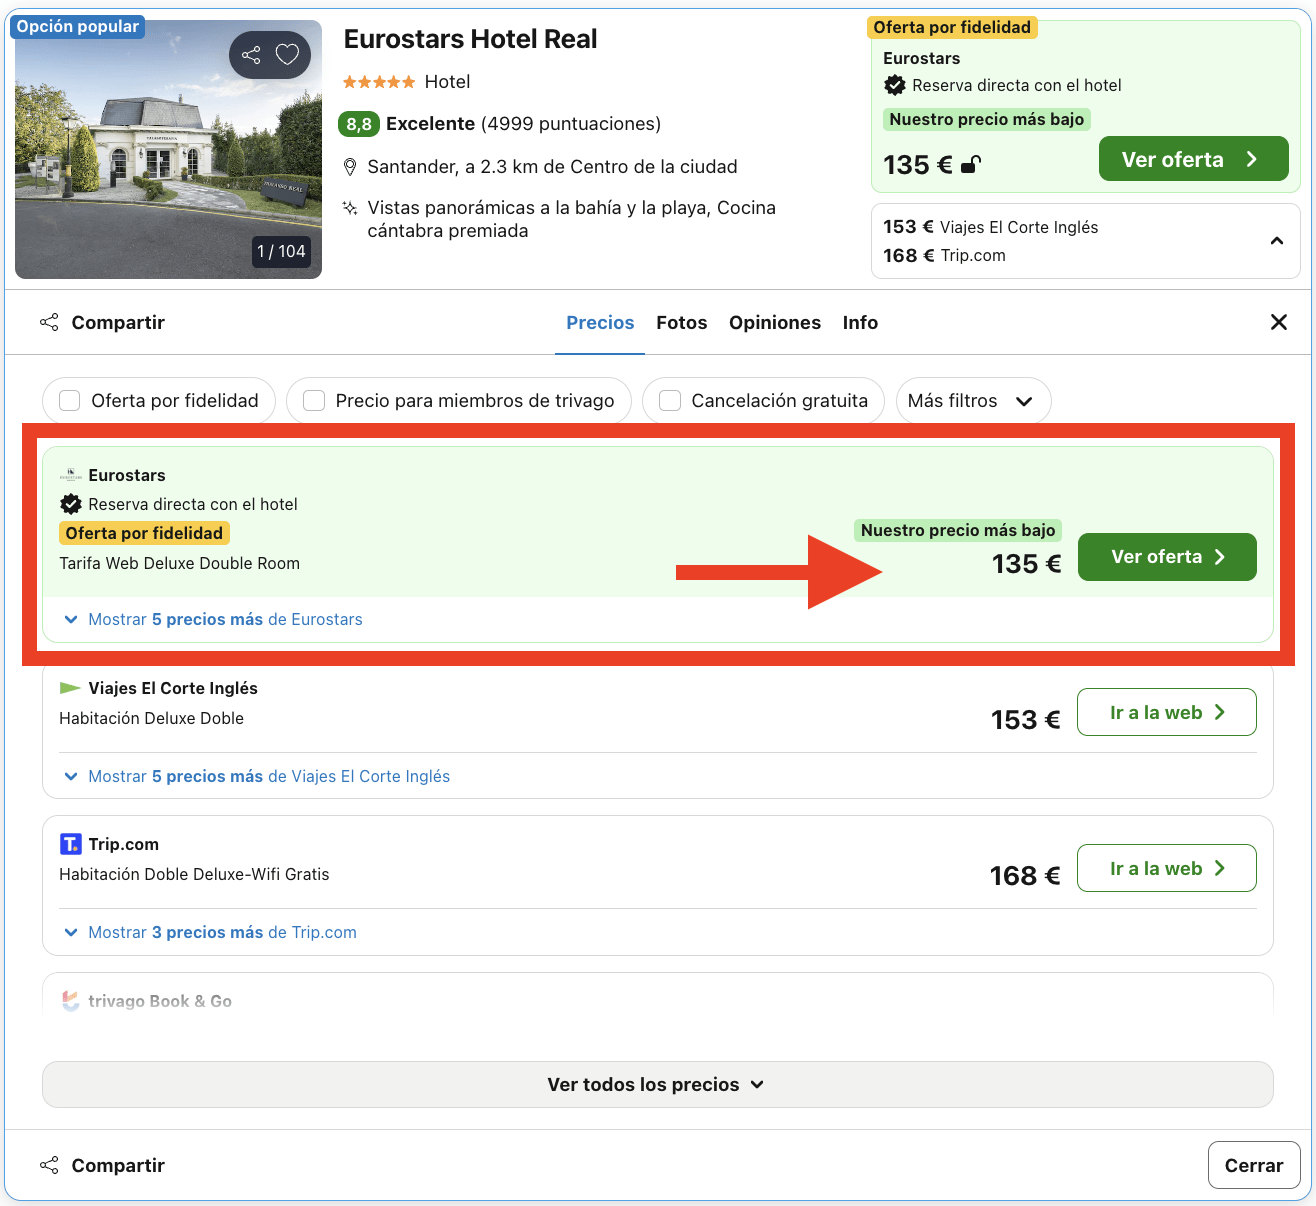Enable the Cancelación gratuita filter
Viewport: 1316px width, 1206px height.
click(669, 400)
